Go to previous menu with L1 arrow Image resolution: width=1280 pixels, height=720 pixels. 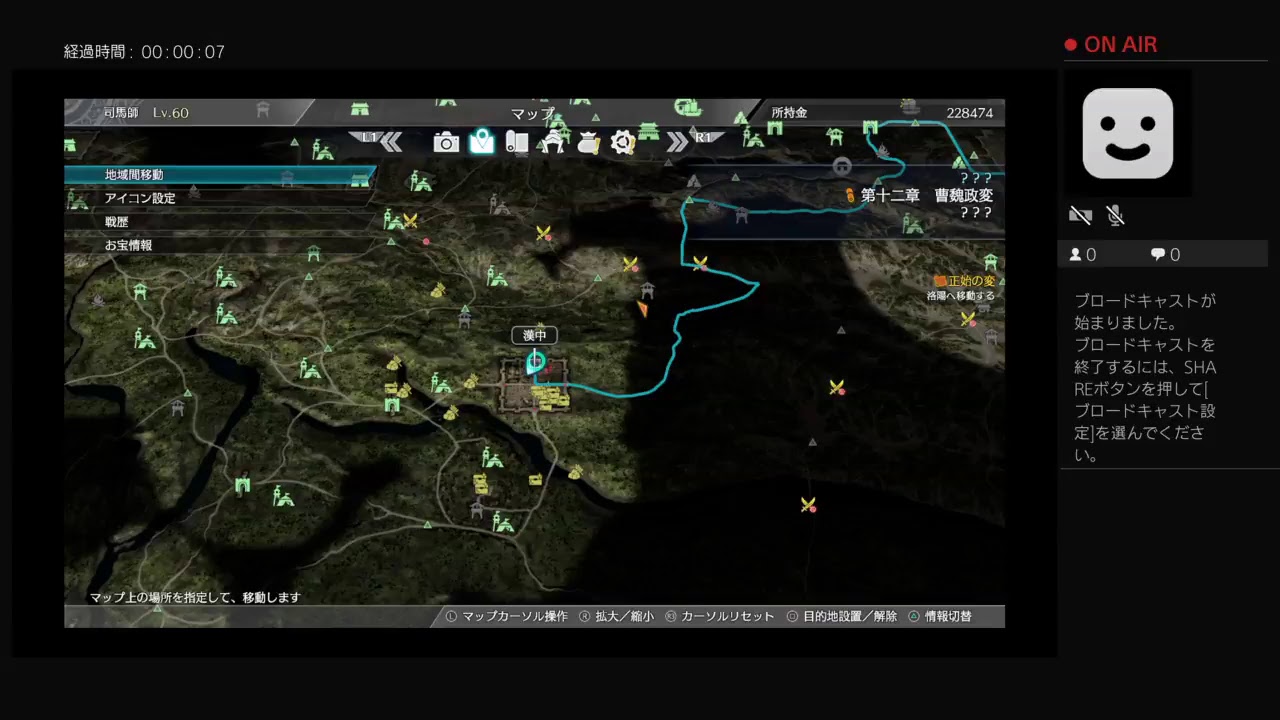click(380, 141)
